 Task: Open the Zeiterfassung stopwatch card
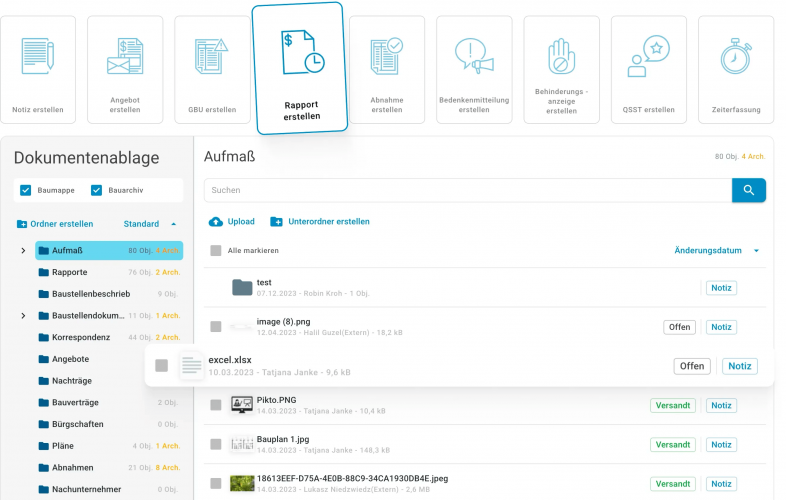[736, 69]
